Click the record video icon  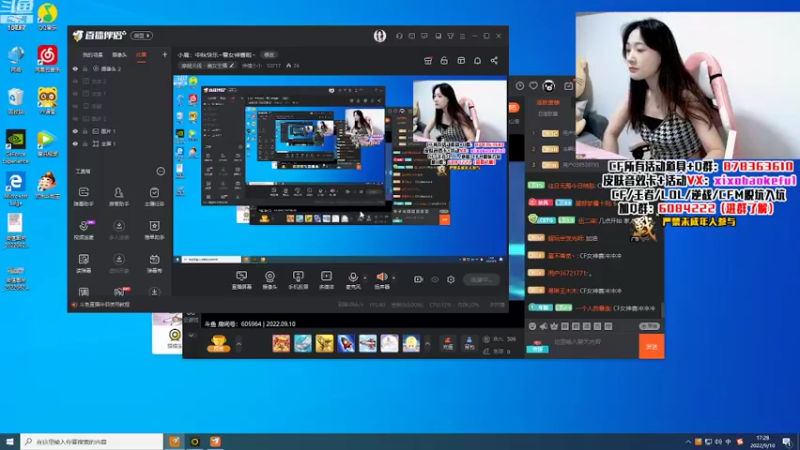[418, 280]
